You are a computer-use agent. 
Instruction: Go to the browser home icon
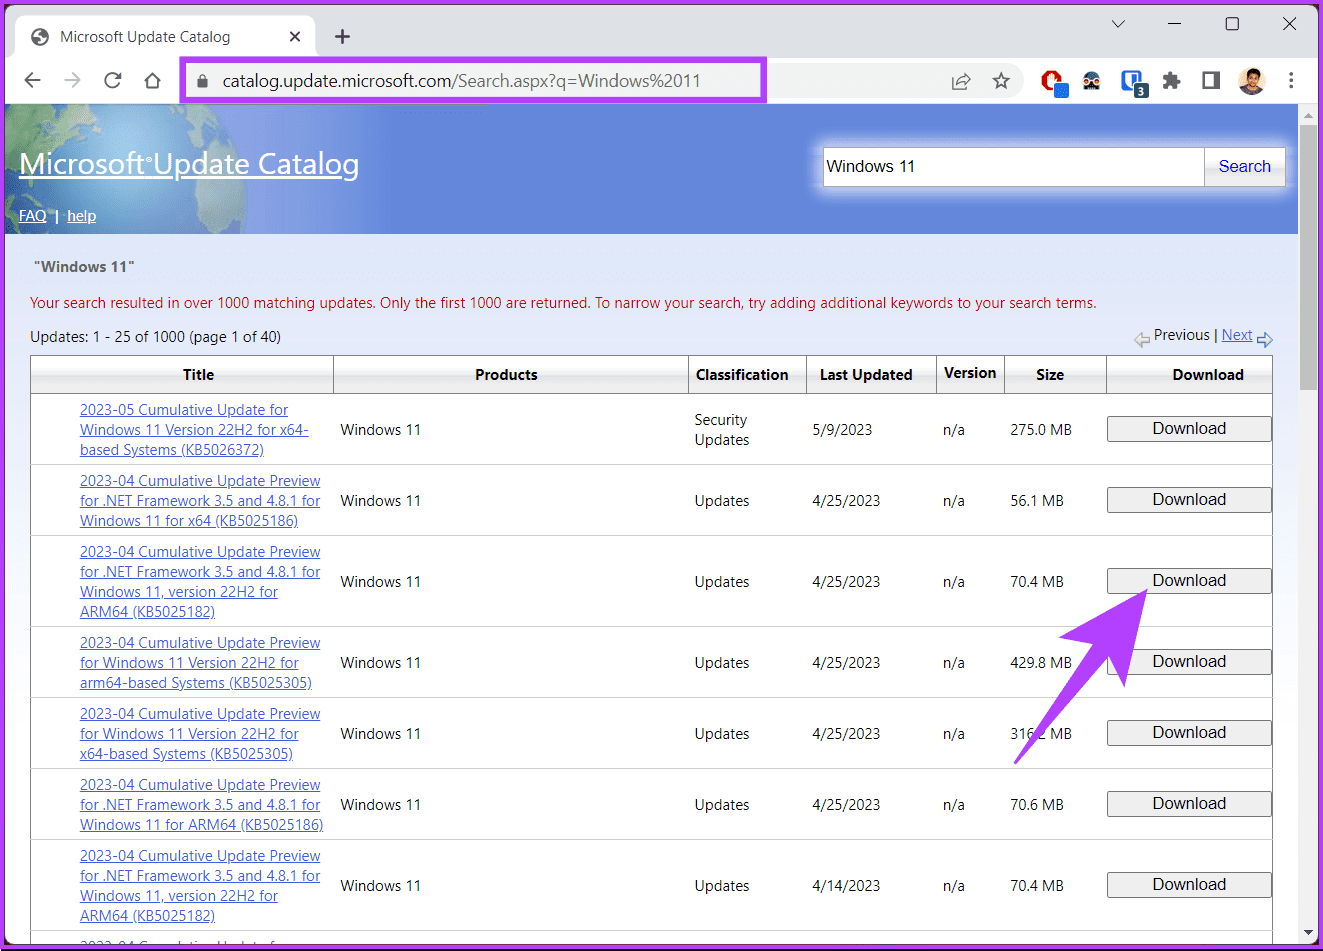click(152, 81)
